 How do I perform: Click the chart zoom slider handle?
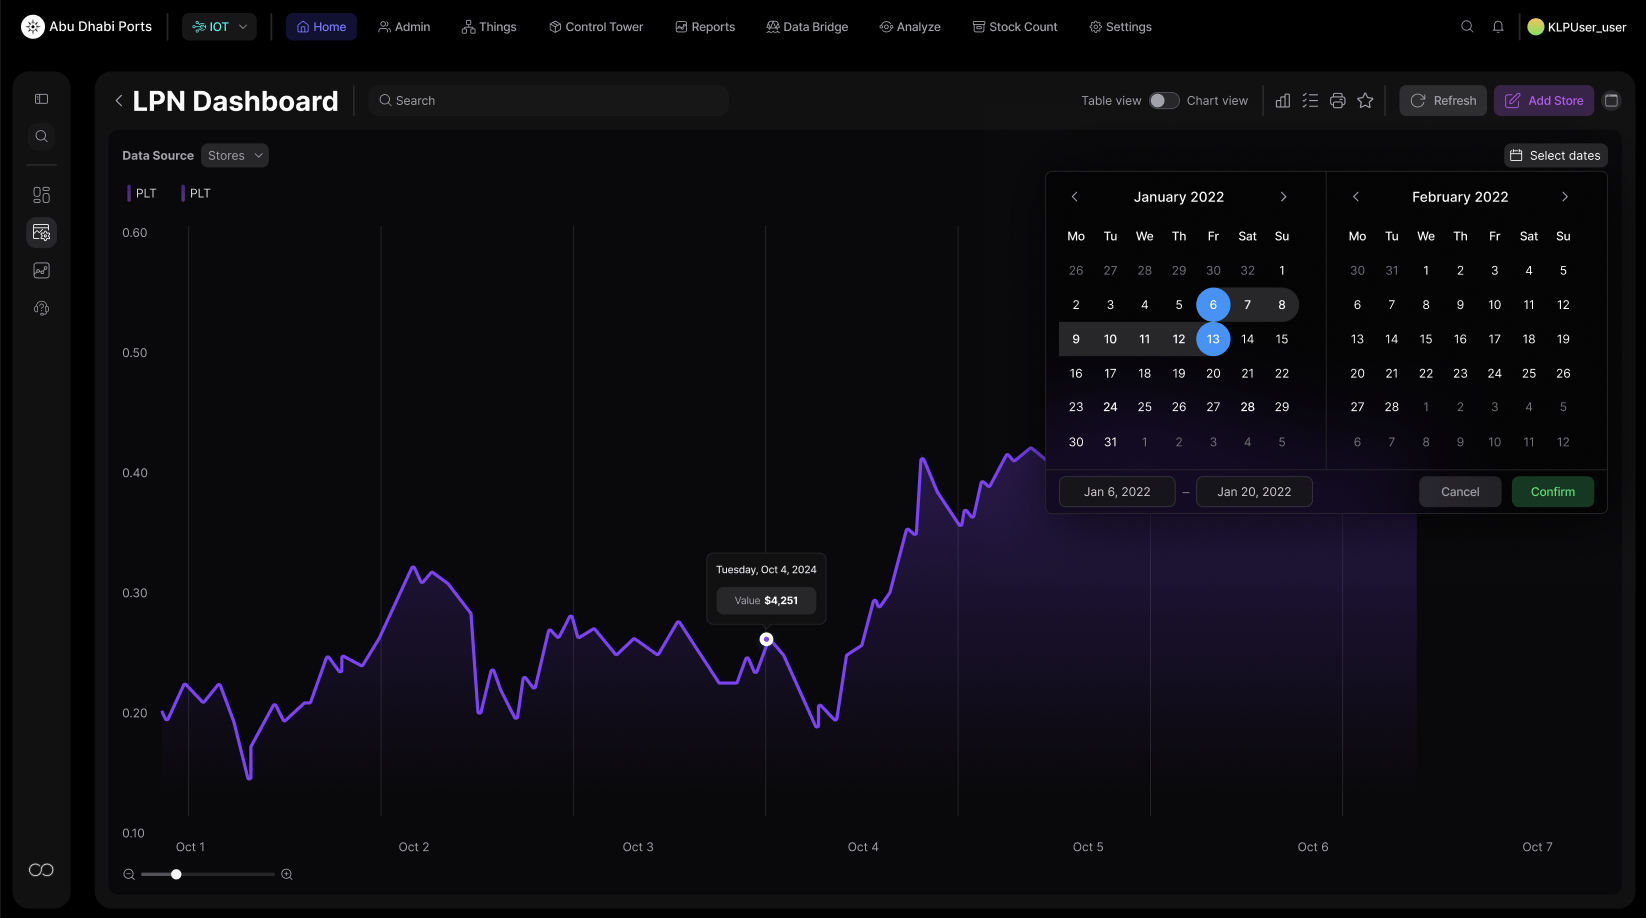pyautogui.click(x=176, y=874)
